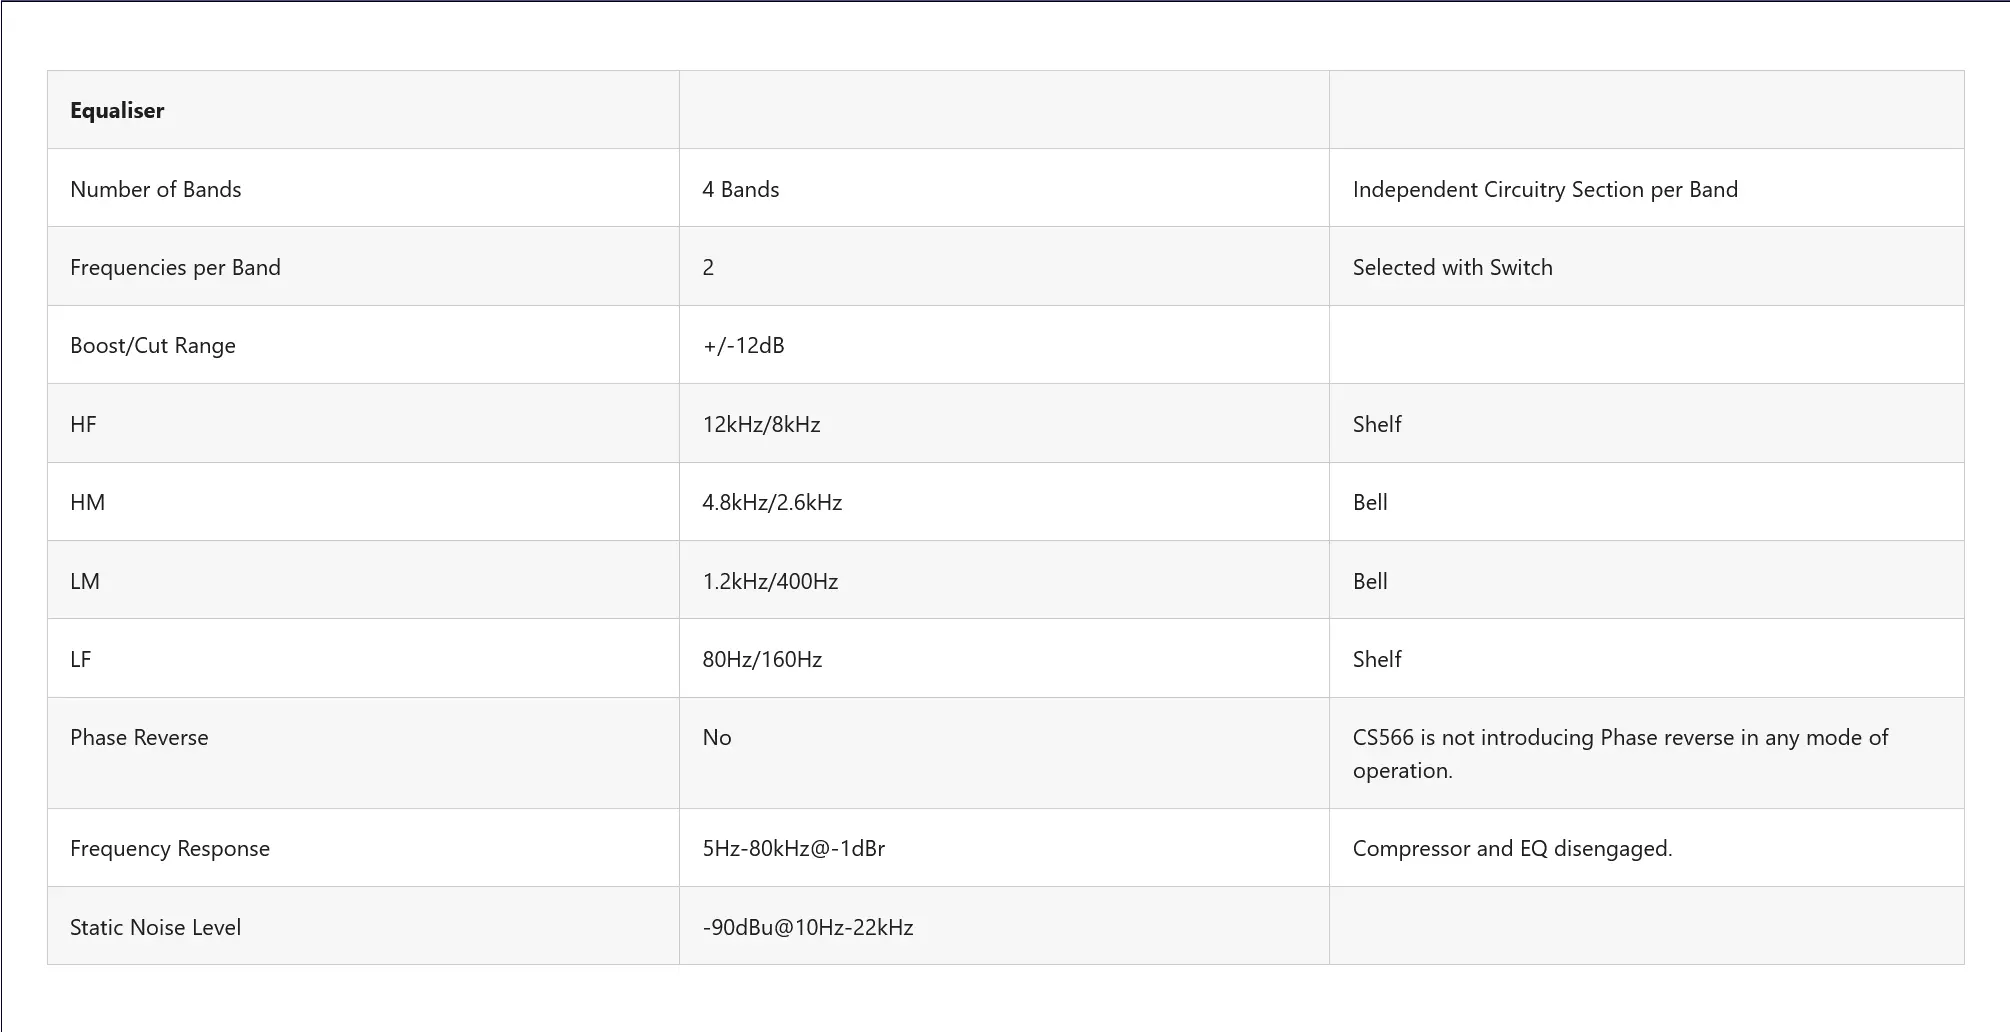Click the 4 Bands value cell
Screen dimensions: 2010x1032
pyautogui.click(x=741, y=190)
